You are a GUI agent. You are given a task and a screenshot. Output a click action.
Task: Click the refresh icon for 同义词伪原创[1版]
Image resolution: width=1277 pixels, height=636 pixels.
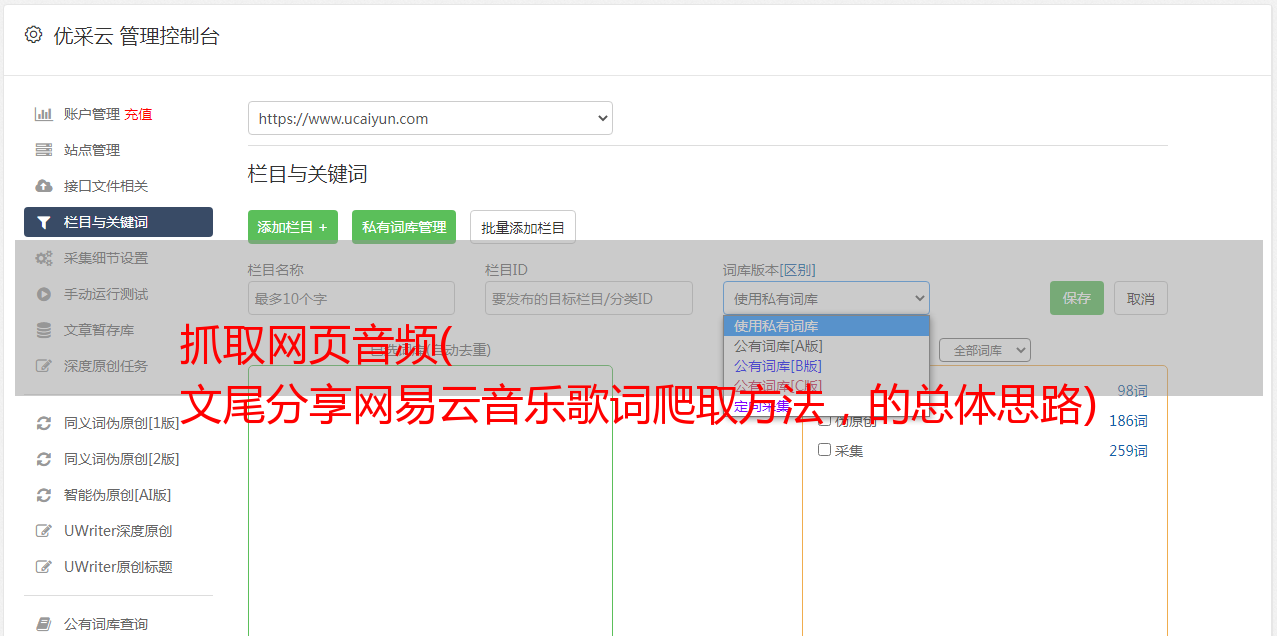pyautogui.click(x=44, y=423)
